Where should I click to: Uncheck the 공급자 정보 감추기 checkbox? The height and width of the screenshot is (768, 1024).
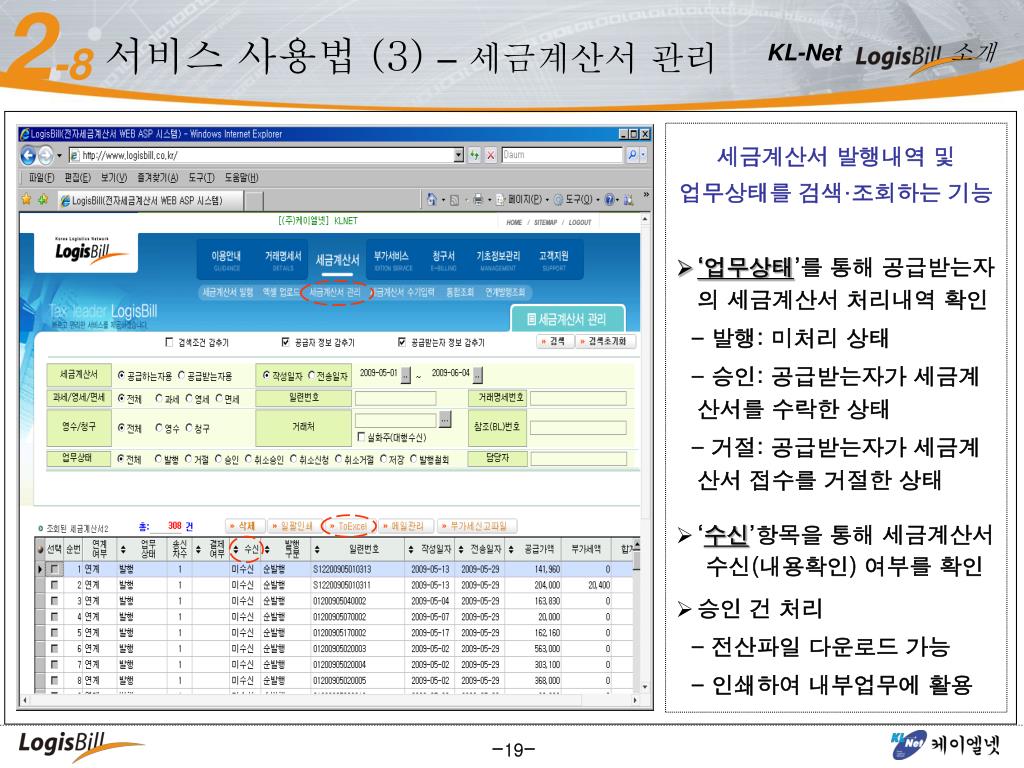tap(285, 342)
